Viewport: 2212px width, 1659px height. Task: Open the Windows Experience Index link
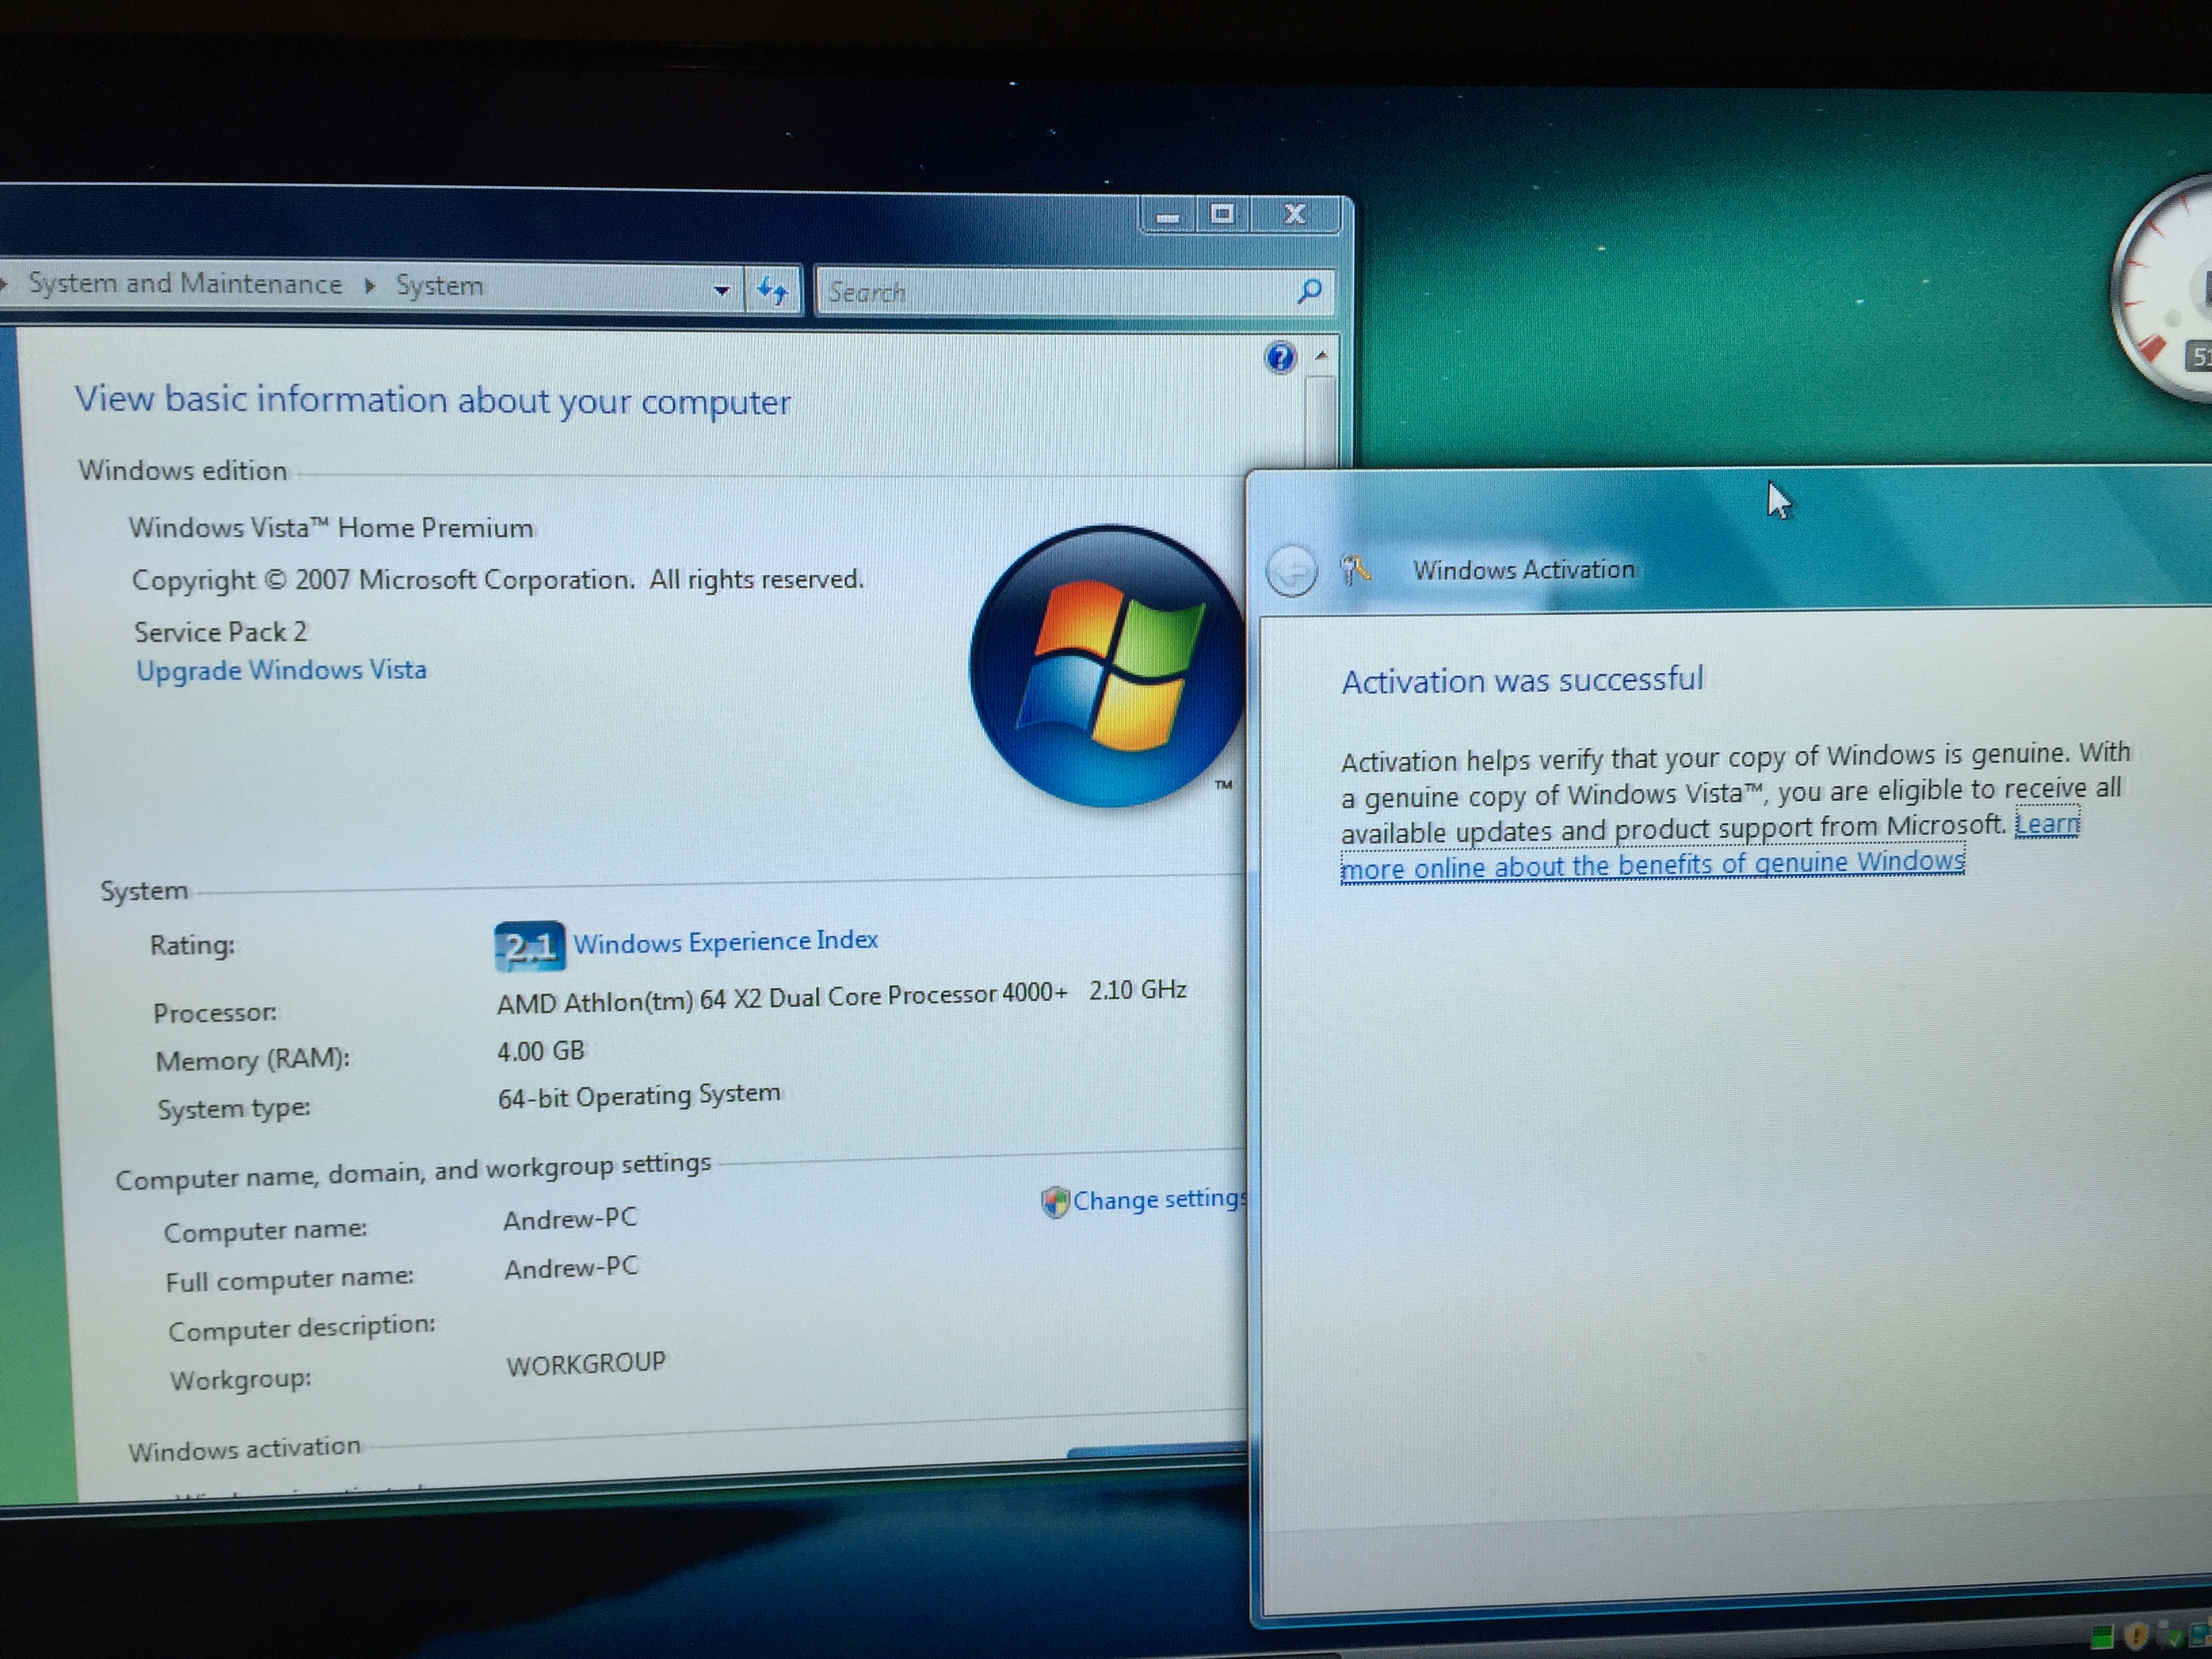(x=726, y=942)
